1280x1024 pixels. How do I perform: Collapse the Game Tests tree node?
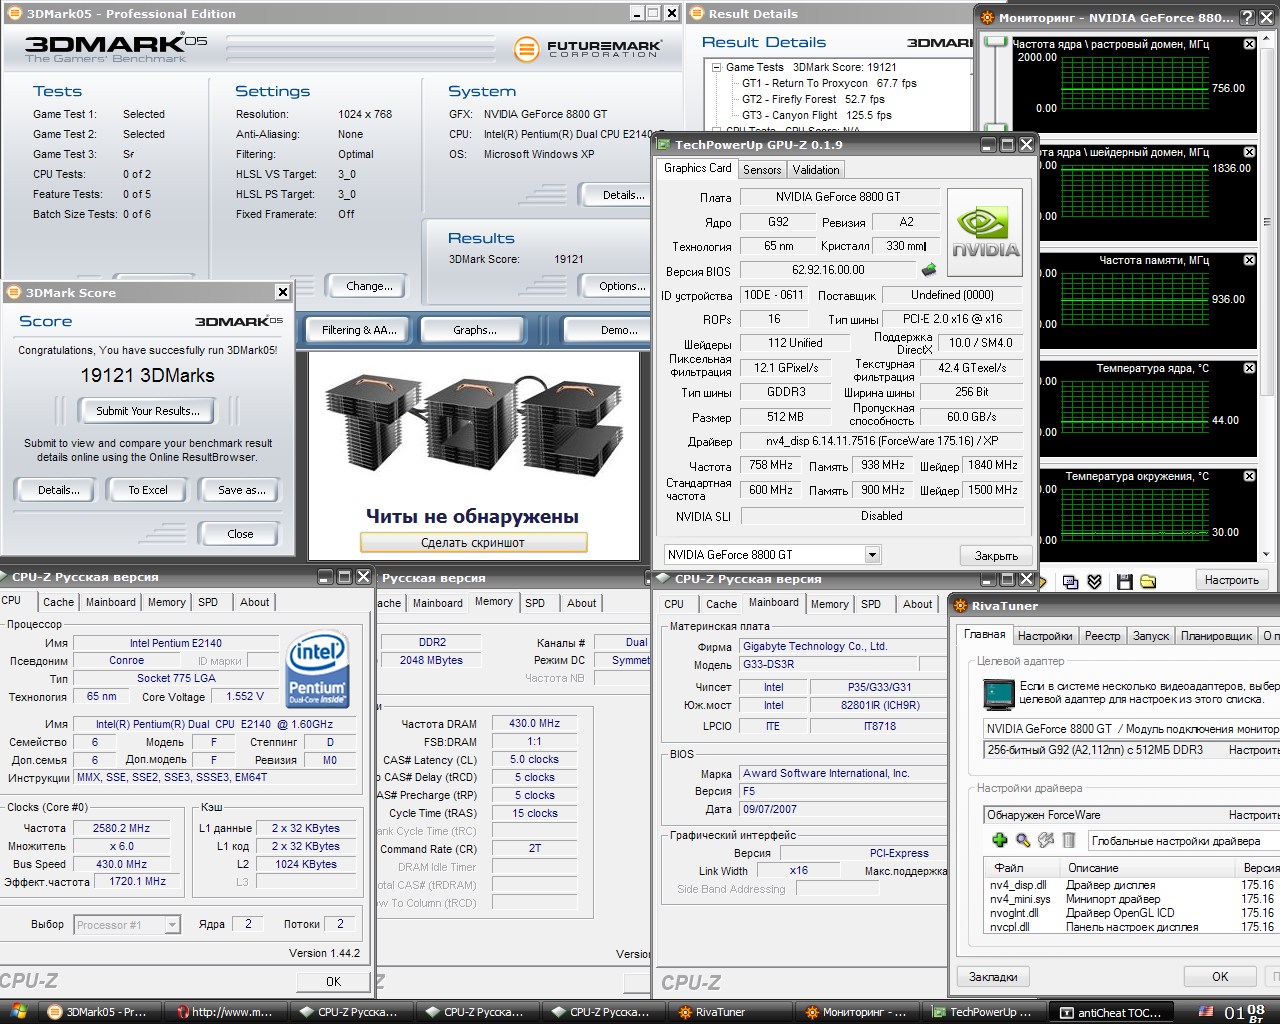716,68
